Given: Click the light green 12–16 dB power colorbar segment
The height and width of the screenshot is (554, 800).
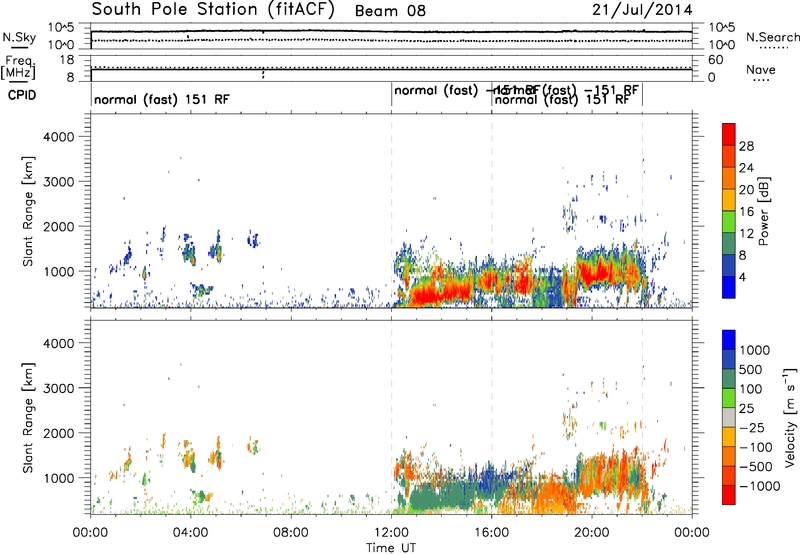Looking at the screenshot, I should pyautogui.click(x=729, y=222).
